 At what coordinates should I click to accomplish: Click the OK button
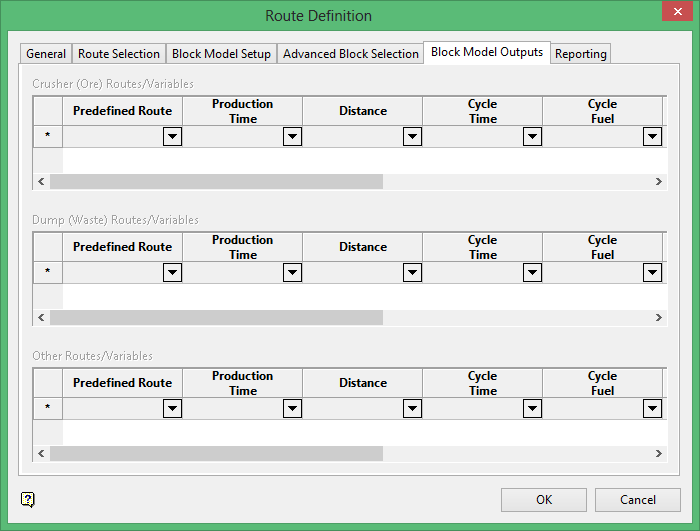544,499
